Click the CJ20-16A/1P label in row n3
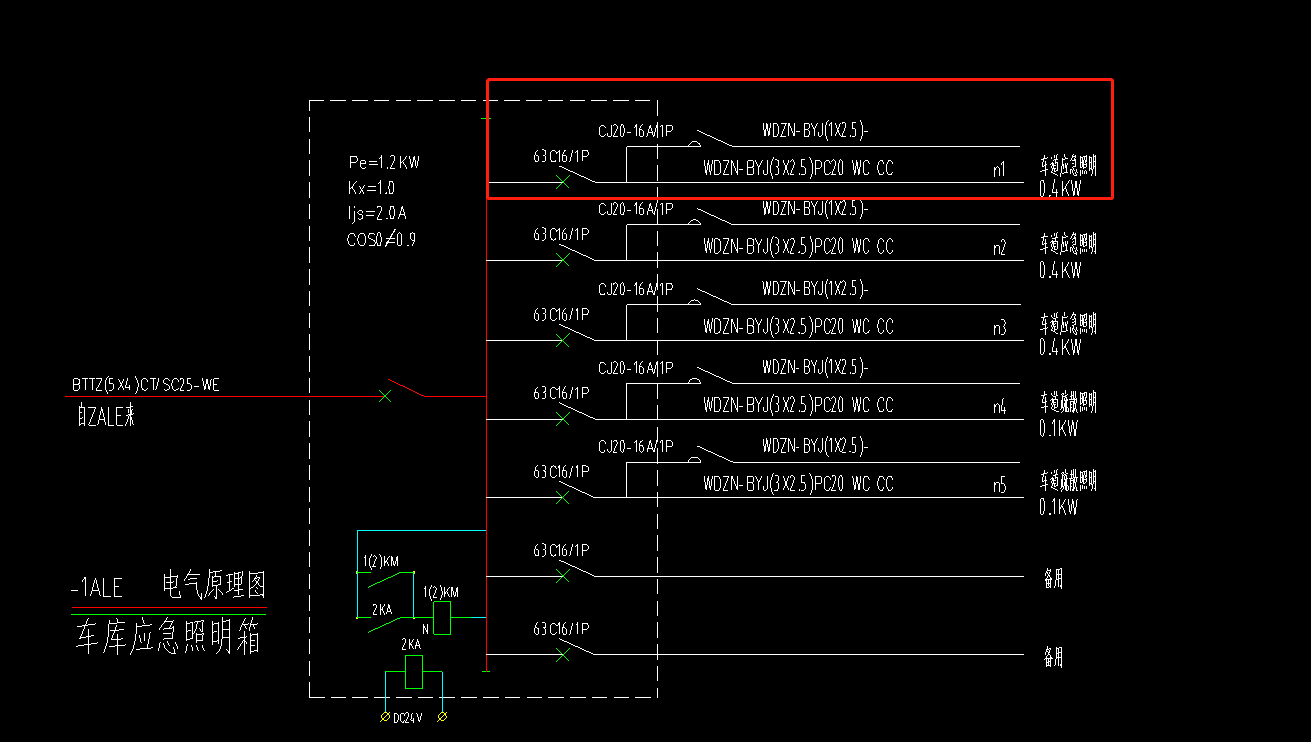Viewport: 1311px width, 742px height. click(636, 289)
